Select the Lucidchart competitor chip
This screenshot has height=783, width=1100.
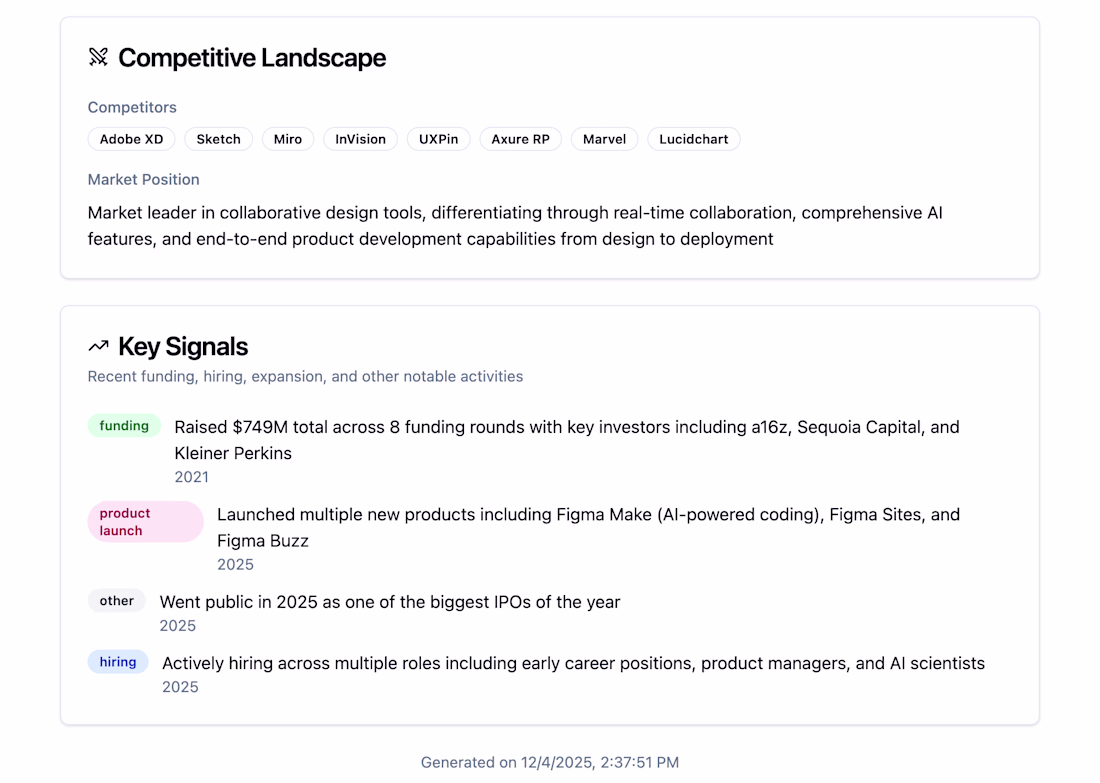(693, 139)
